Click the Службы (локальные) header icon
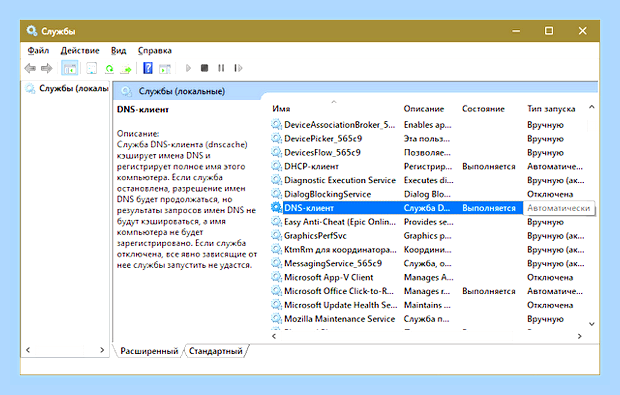This screenshot has width=620, height=395. point(126,91)
